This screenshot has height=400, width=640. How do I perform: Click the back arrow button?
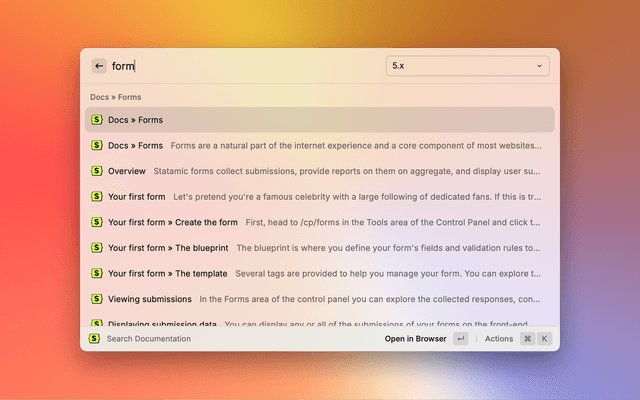coord(99,66)
